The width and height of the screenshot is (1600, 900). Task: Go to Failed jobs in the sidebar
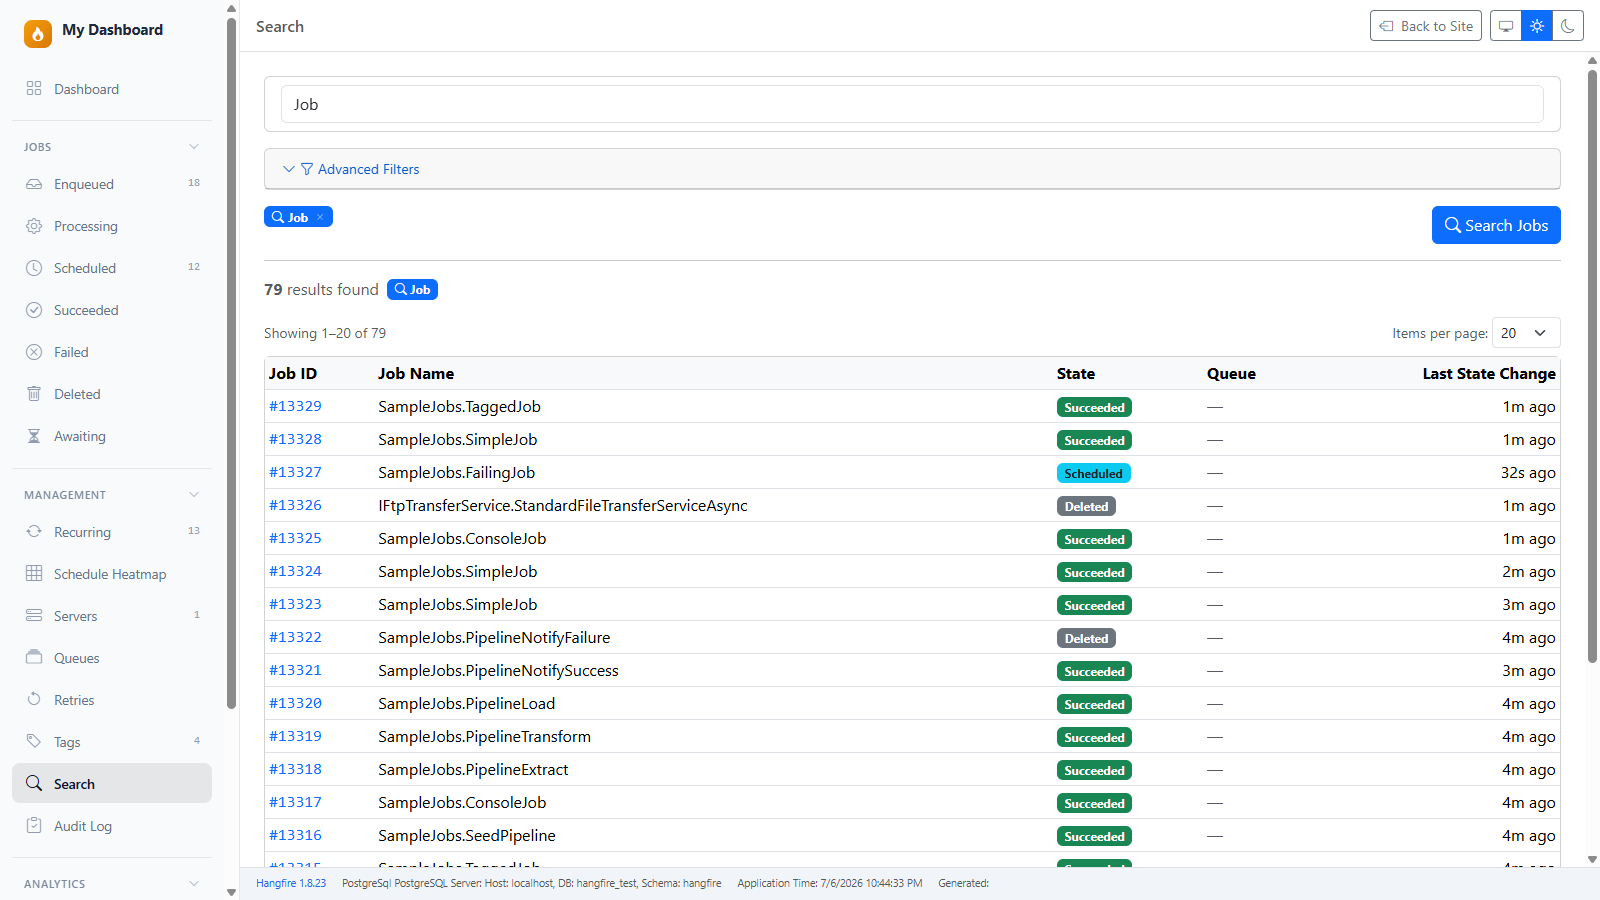pos(112,352)
